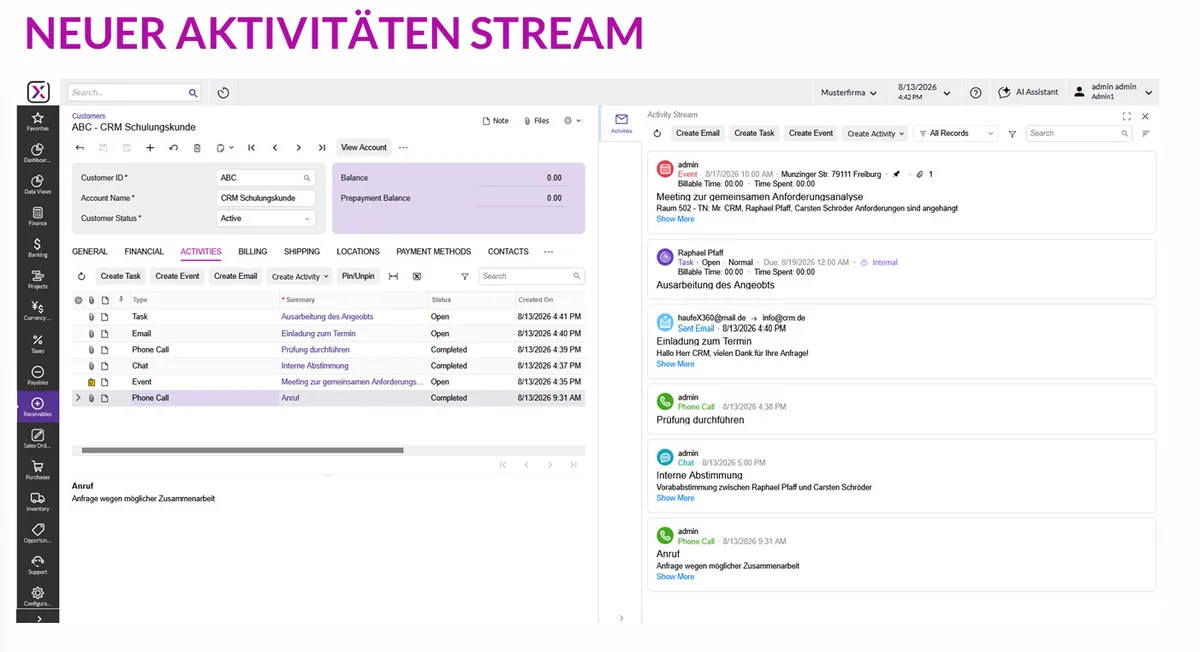
Task: Open the Taxes workspace
Action: pyautogui.click(x=37, y=344)
